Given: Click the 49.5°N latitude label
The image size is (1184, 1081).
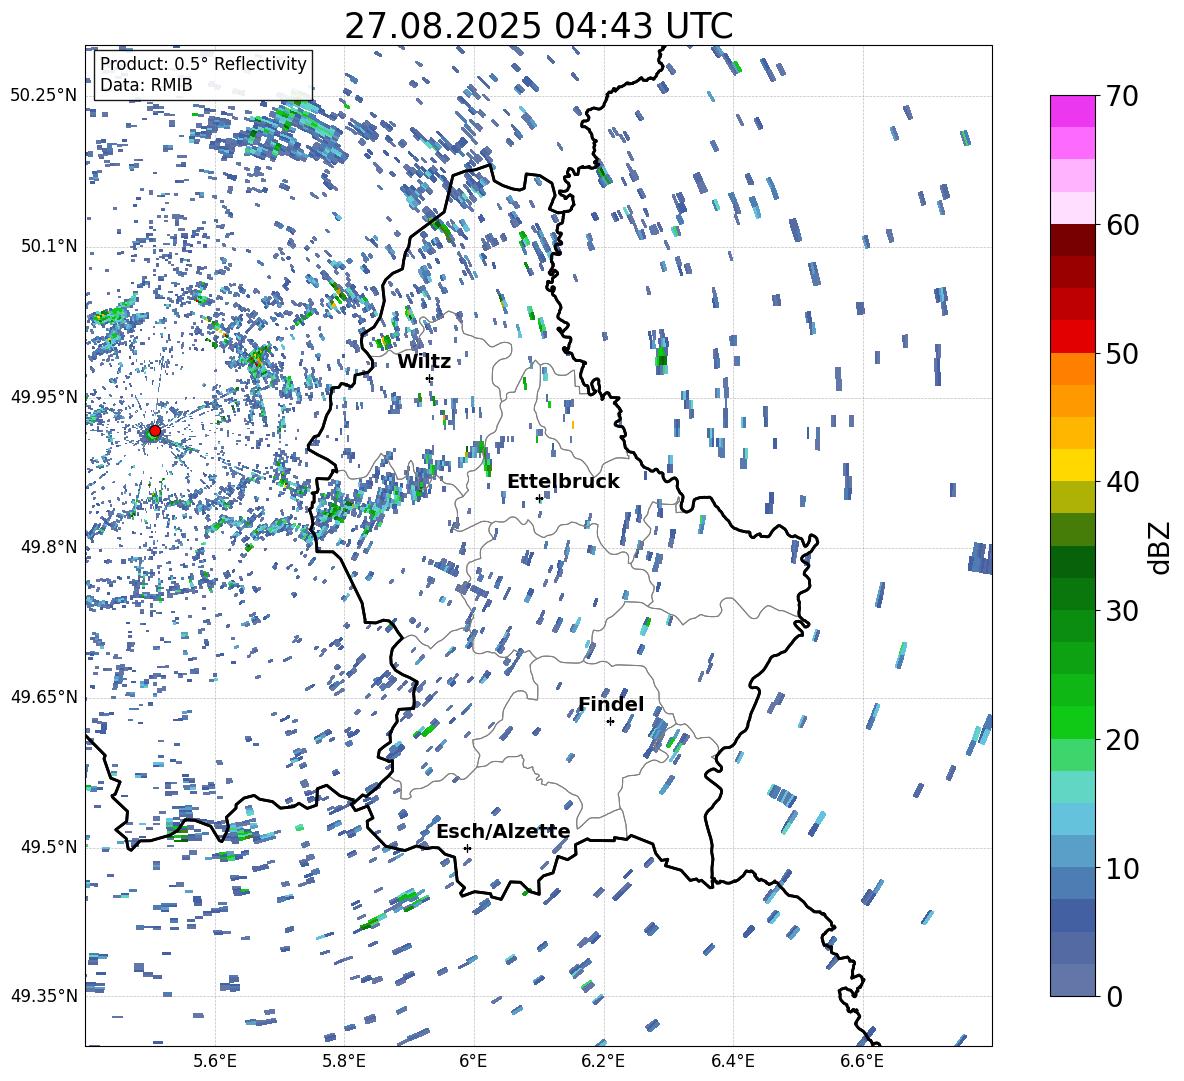Looking at the screenshot, I should click(x=49, y=846).
